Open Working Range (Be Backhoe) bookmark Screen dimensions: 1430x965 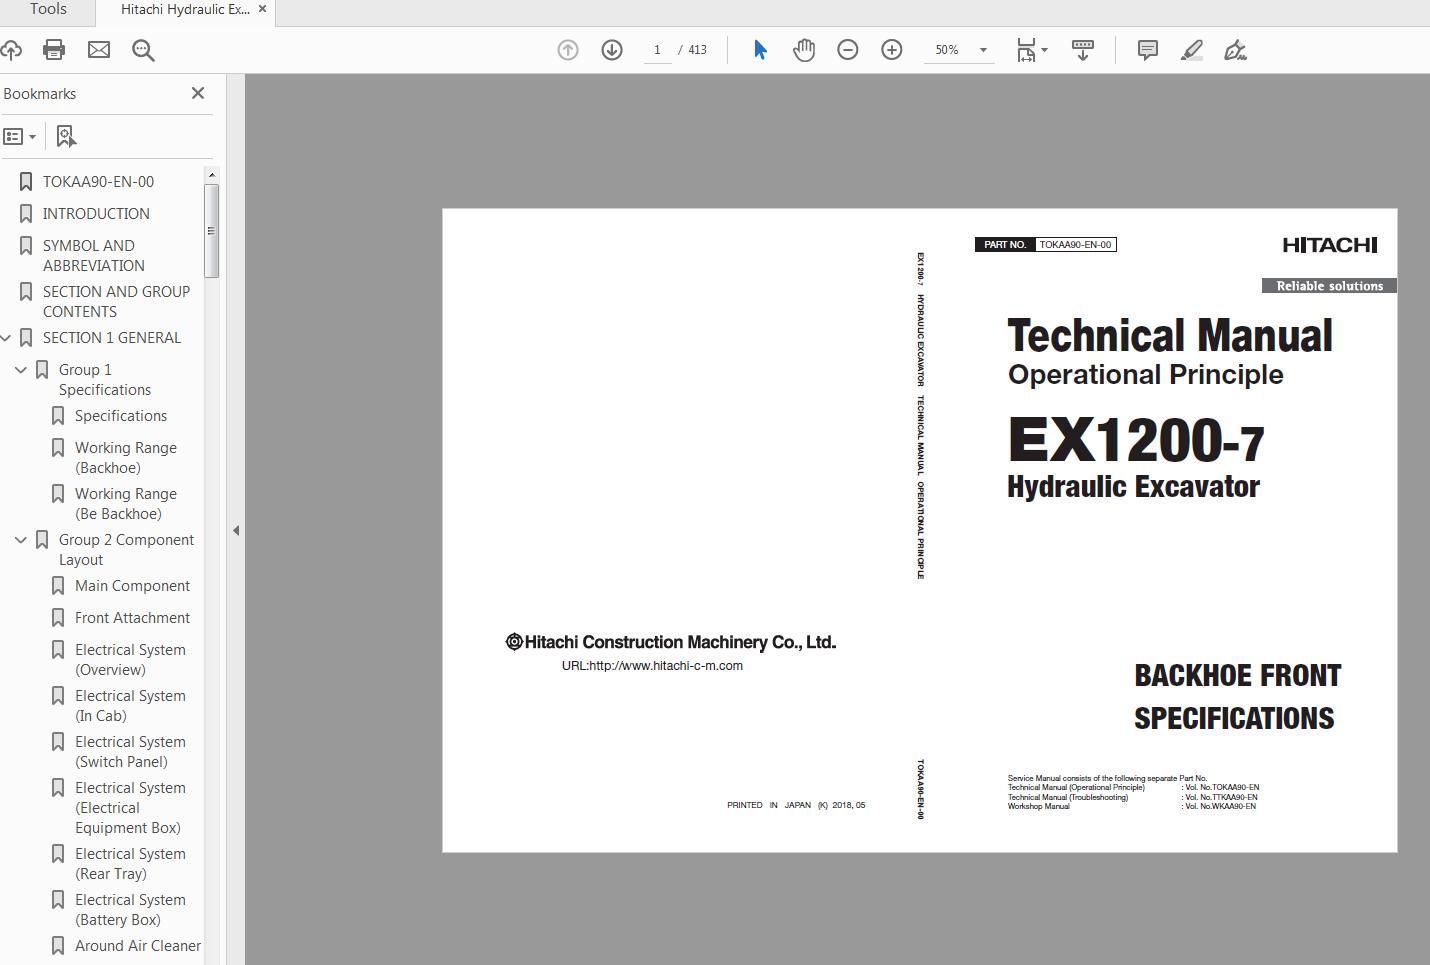point(126,504)
